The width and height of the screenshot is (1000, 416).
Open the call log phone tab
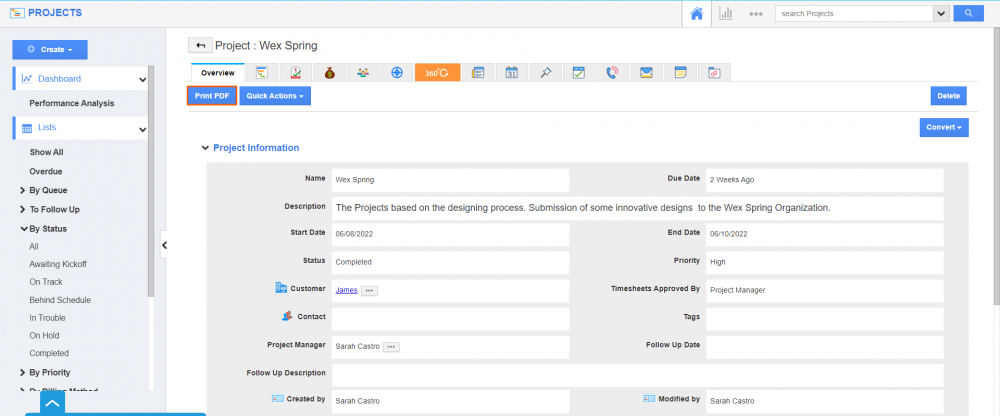[x=612, y=73]
